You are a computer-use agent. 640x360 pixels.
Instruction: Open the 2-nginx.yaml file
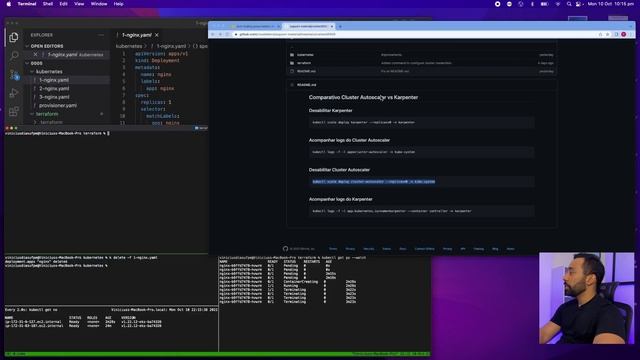point(54,89)
